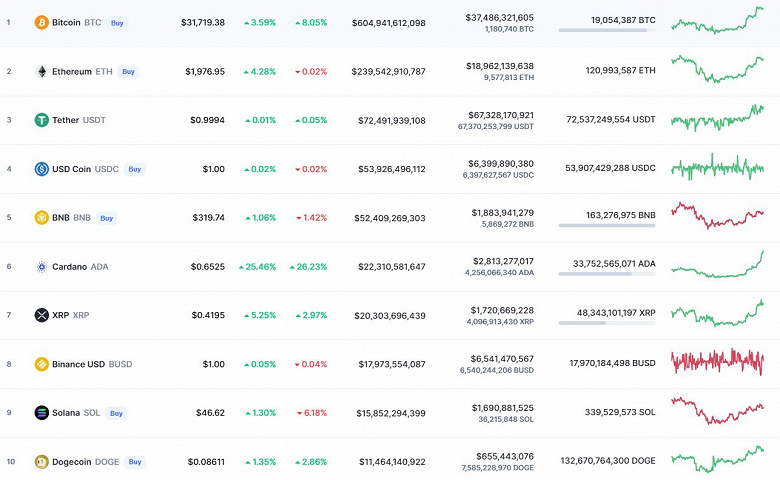This screenshot has height=480, width=780.
Task: Click the Binance USD logo icon
Action: click(x=41, y=364)
